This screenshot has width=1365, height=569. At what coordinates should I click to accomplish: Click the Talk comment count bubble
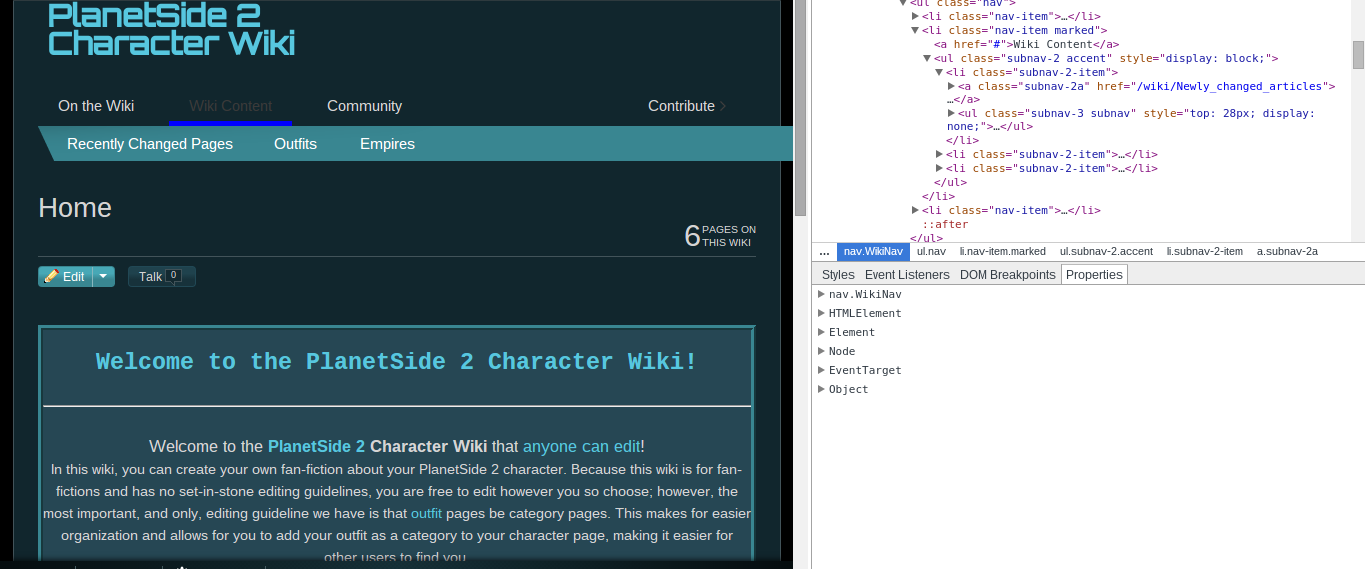click(x=173, y=275)
